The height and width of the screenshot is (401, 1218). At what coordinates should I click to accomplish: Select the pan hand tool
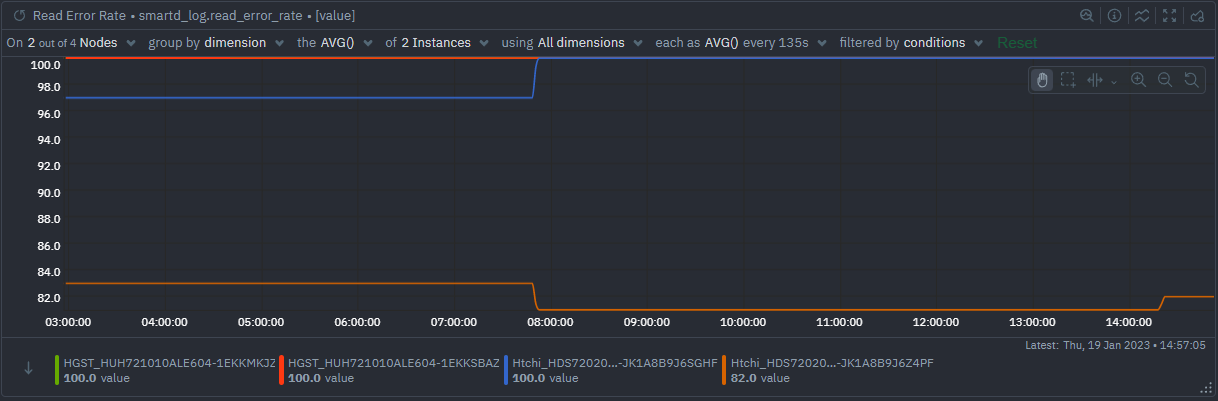(1042, 80)
